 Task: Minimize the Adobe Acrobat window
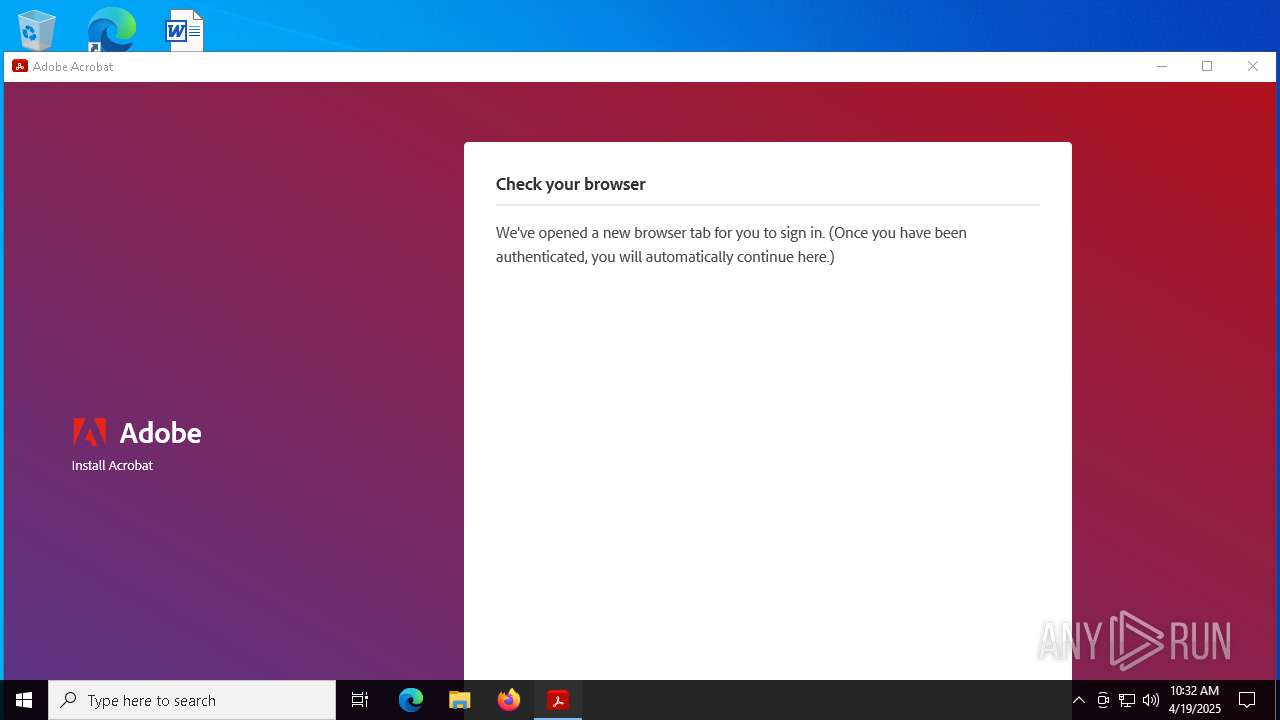coord(1162,66)
